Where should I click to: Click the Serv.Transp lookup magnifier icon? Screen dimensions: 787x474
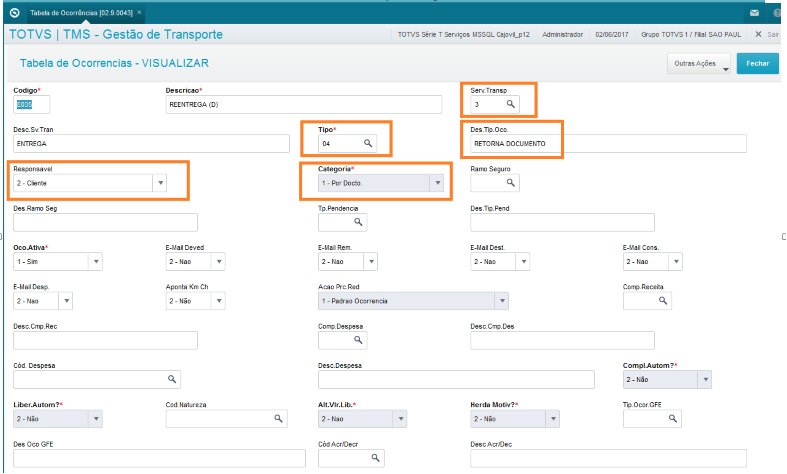click(x=510, y=104)
